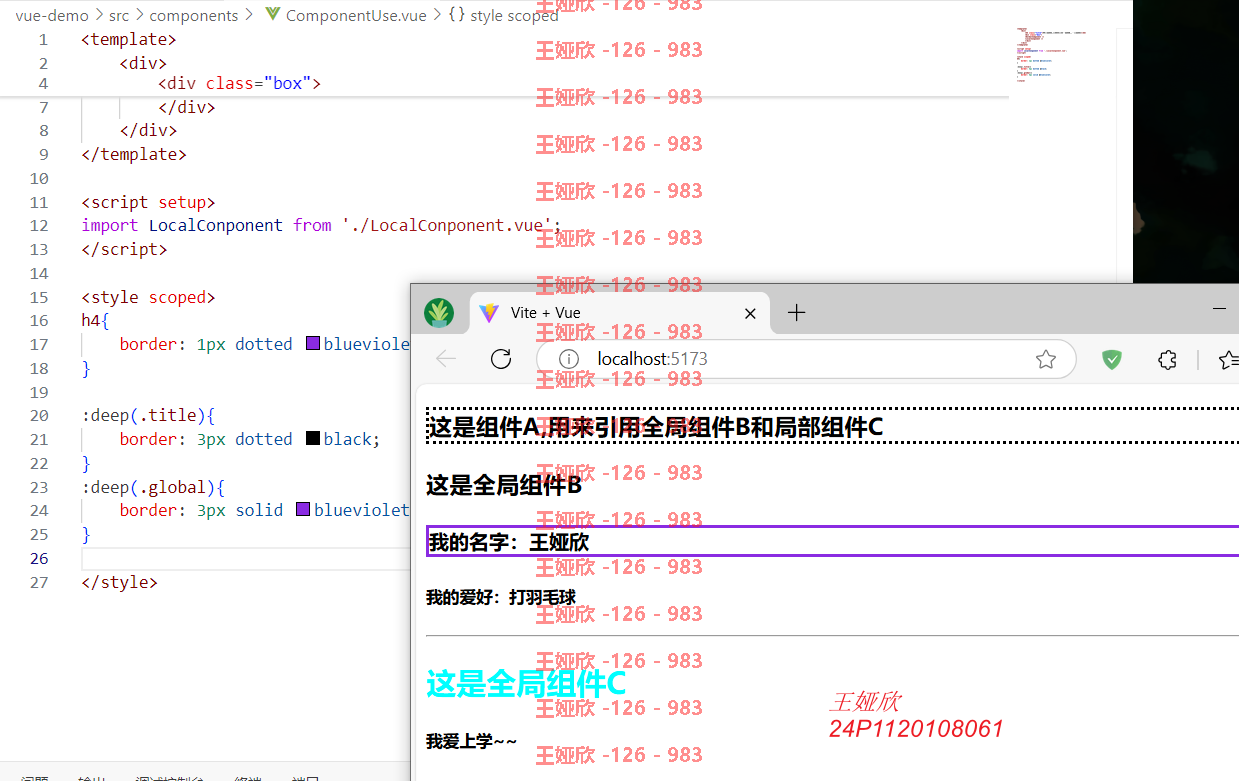Click the </template> line in editor
Screen dimensions: 1239x781
(x=134, y=154)
